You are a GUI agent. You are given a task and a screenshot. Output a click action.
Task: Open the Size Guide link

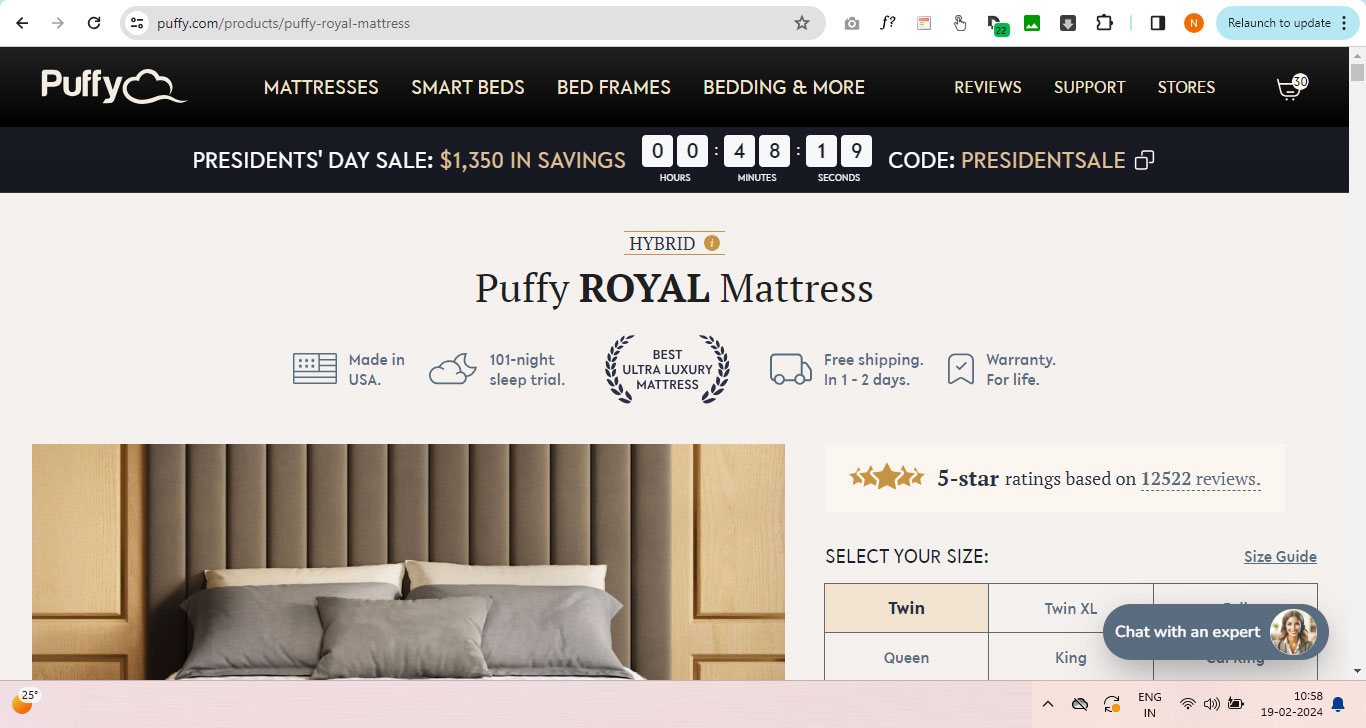(1280, 557)
